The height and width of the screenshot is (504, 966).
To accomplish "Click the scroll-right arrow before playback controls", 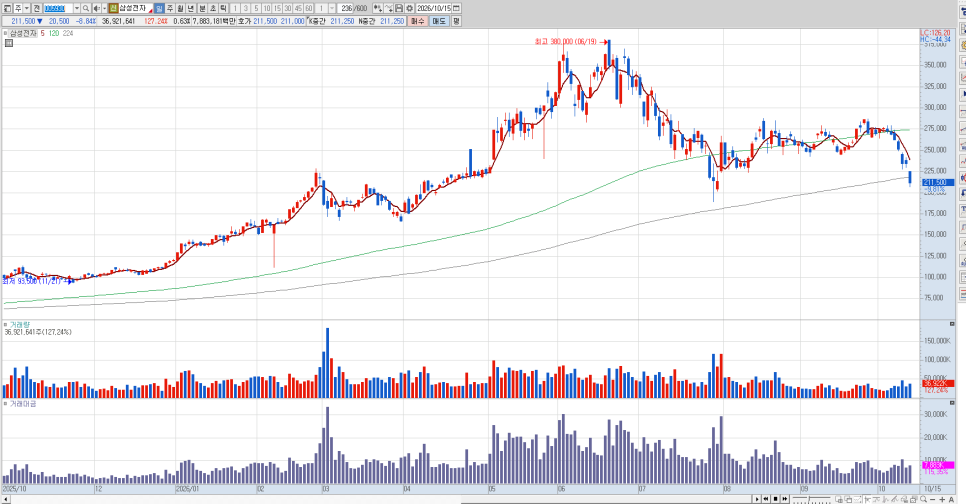I will click(x=757, y=499).
